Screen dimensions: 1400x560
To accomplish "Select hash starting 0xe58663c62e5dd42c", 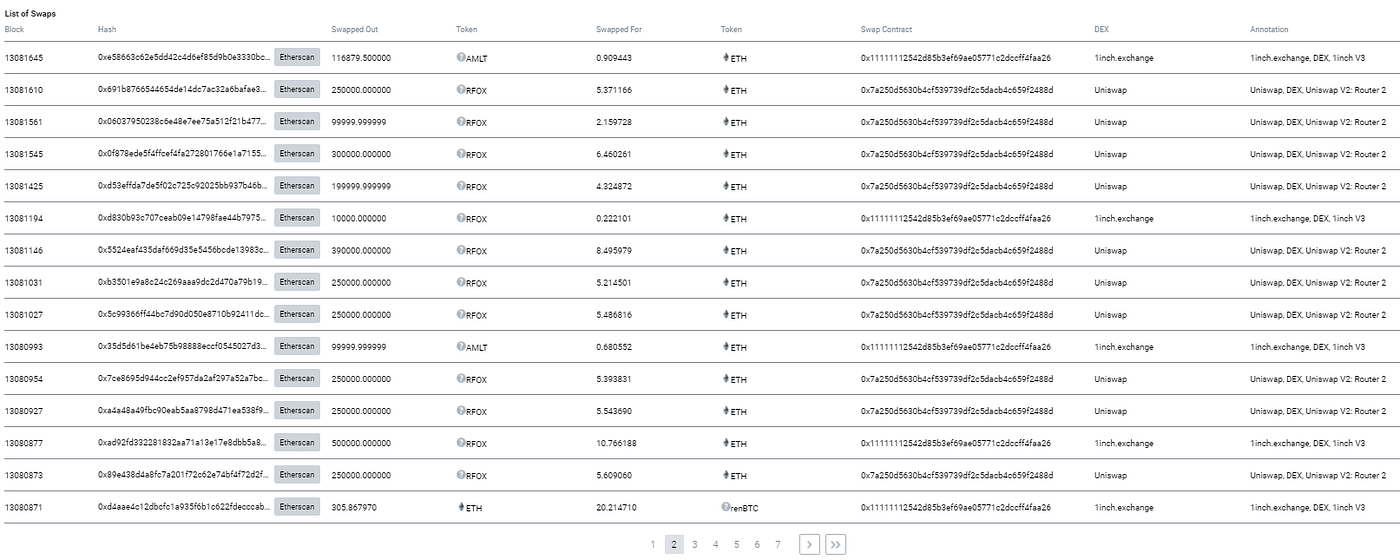I will pyautogui.click(x=184, y=58).
